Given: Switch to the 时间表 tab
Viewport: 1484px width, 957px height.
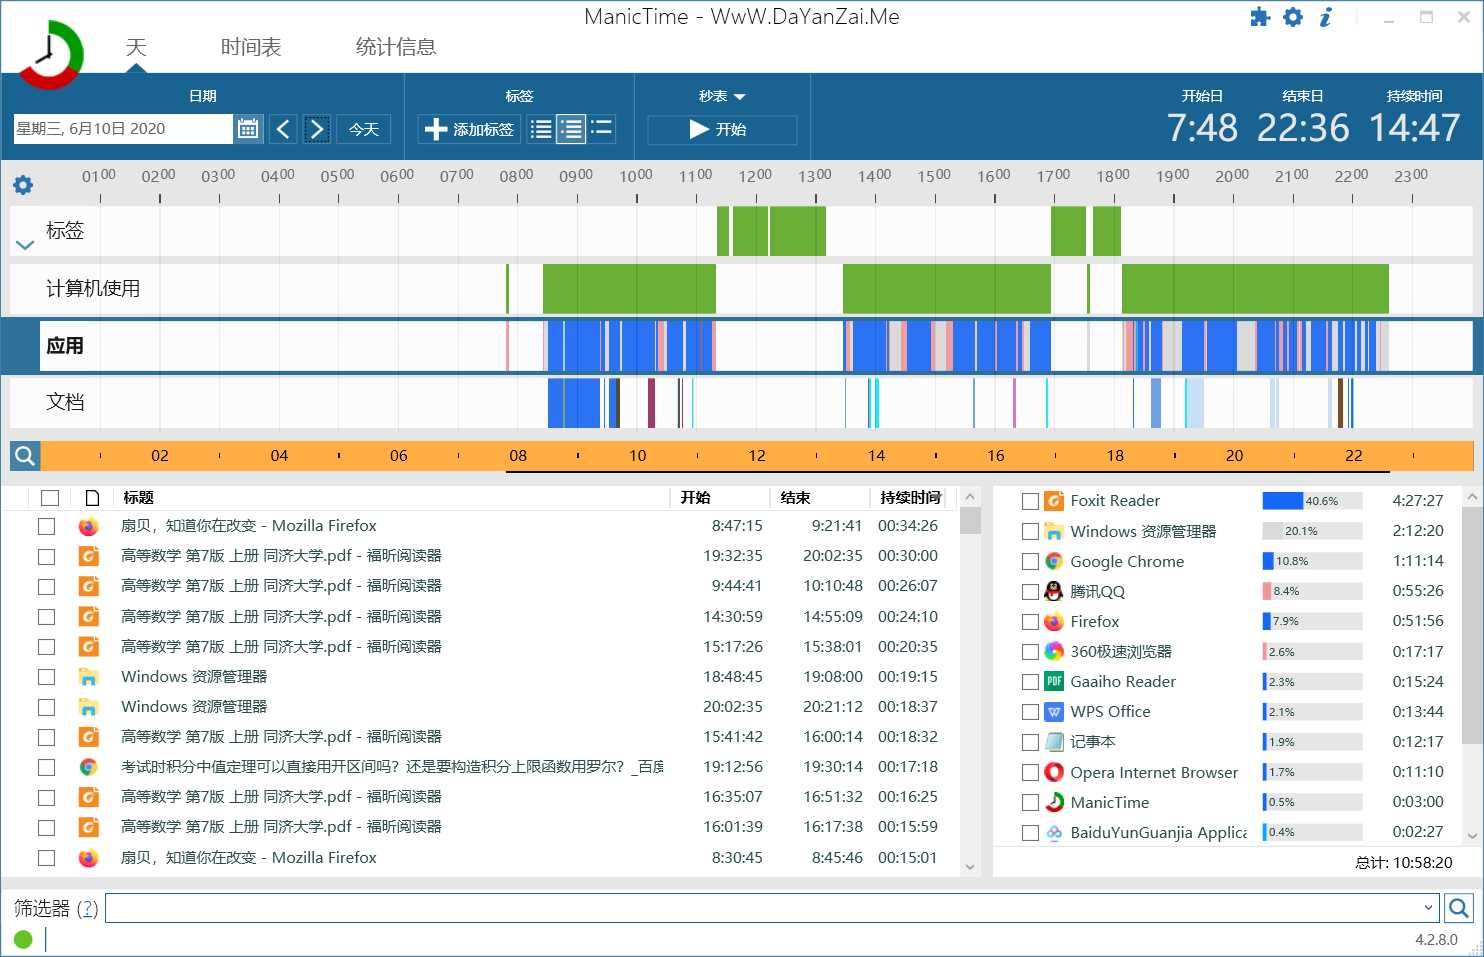Looking at the screenshot, I should click(251, 47).
